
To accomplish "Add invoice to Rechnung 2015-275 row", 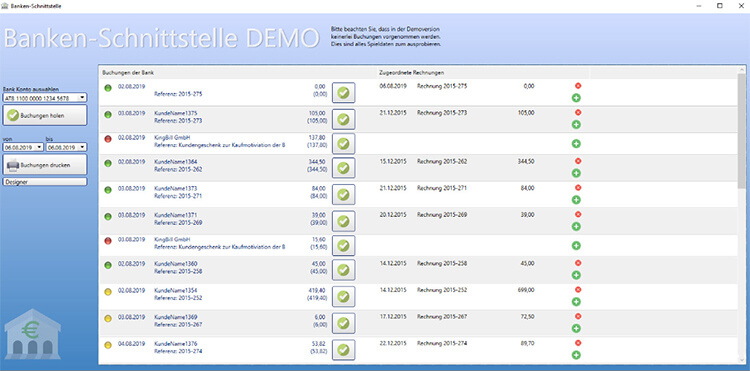I will 576,98.
